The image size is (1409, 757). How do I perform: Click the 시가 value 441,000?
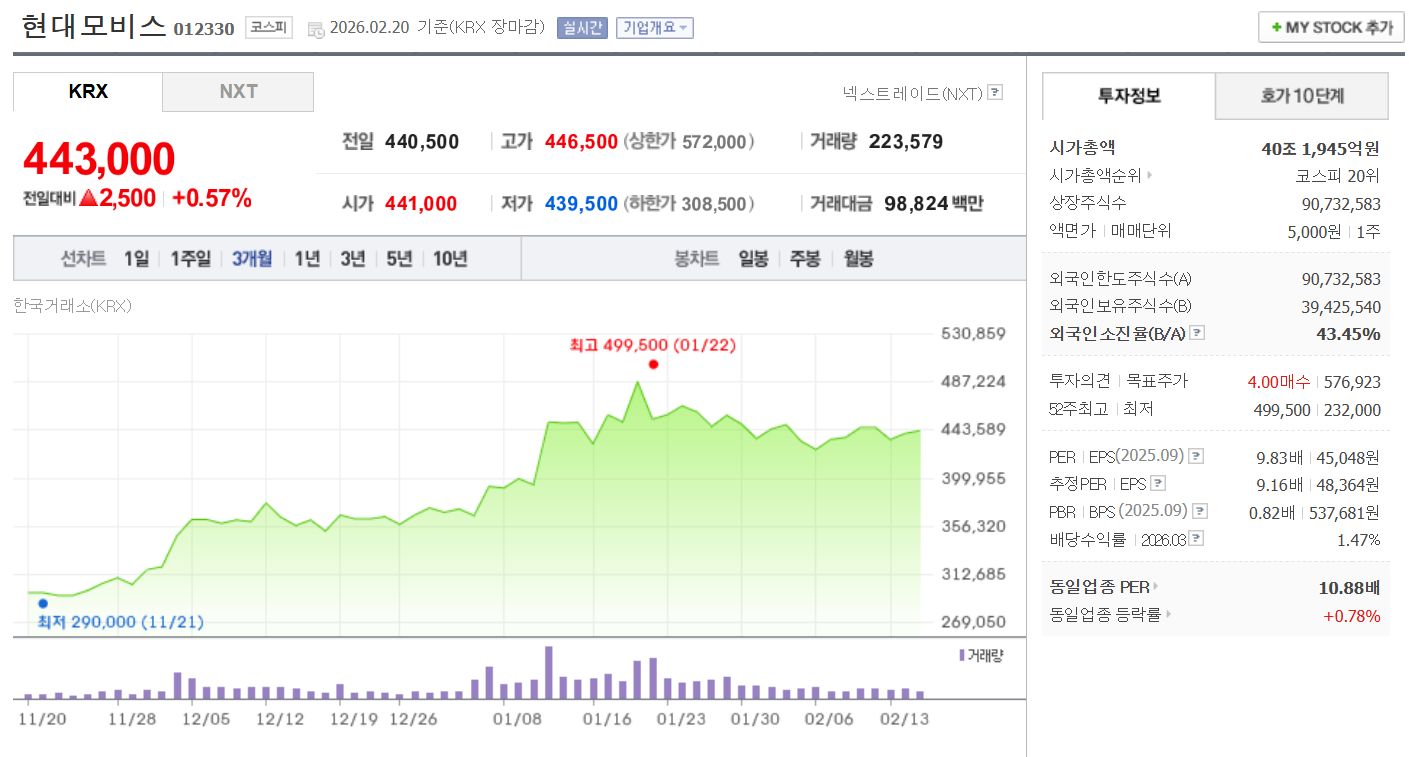click(421, 204)
